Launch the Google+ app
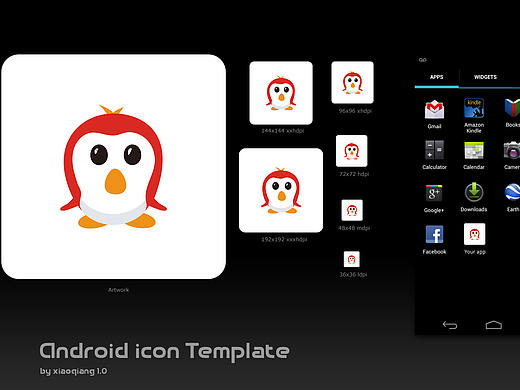The height and width of the screenshot is (390, 520). pos(434,193)
